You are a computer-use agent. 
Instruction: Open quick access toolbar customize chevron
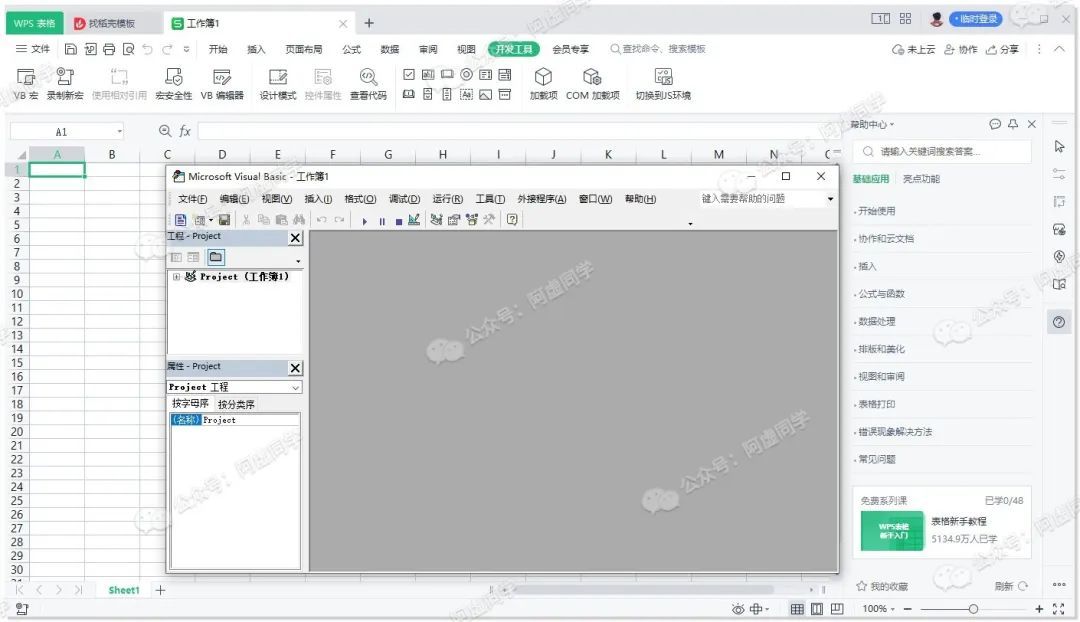point(186,49)
